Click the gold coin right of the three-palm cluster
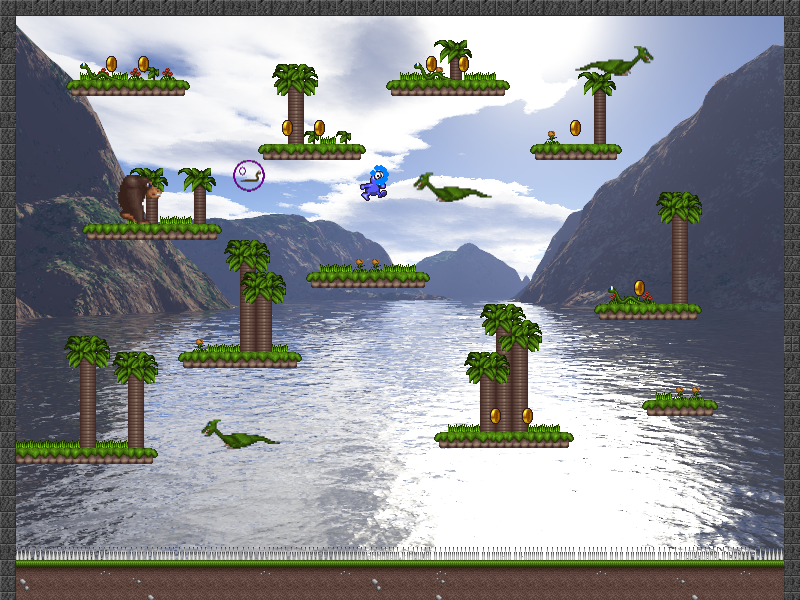Image resolution: width=800 pixels, height=600 pixels. [527, 416]
